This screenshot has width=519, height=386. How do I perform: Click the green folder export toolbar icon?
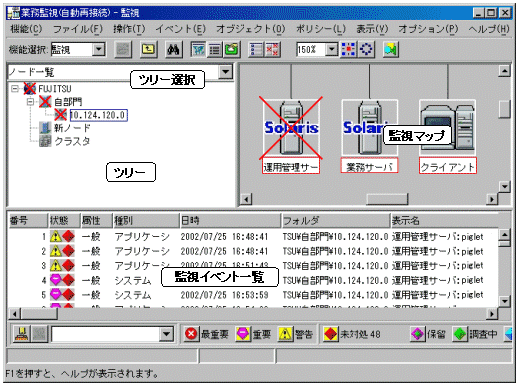pyautogui.click(x=232, y=50)
